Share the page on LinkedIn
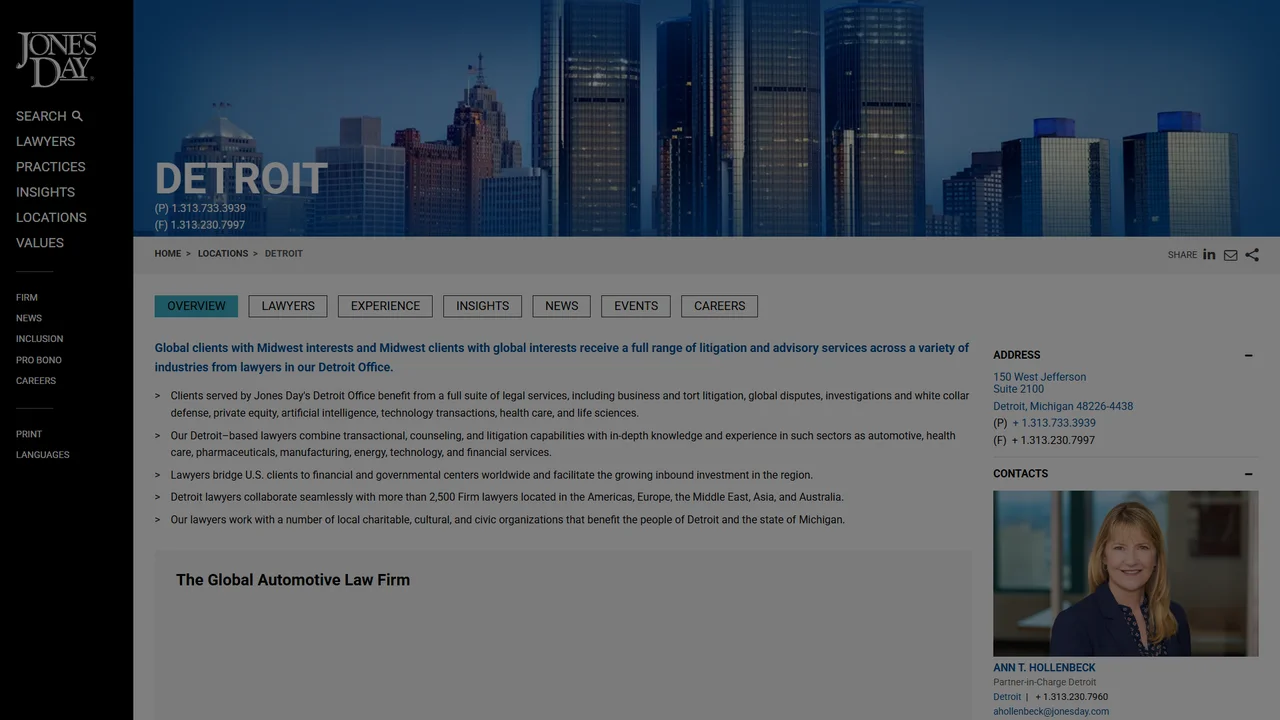Screen dimensions: 1280x720 pos(1209,255)
